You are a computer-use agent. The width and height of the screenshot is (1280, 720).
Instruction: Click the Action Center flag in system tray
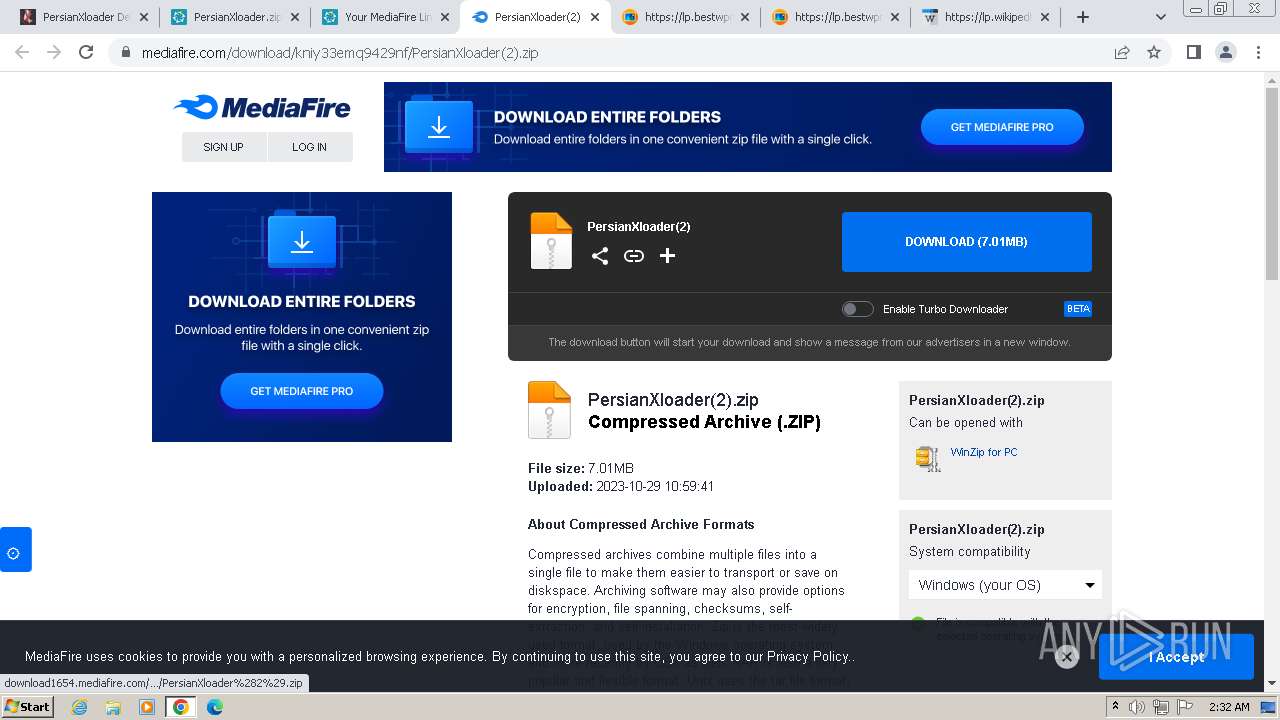point(1185,707)
